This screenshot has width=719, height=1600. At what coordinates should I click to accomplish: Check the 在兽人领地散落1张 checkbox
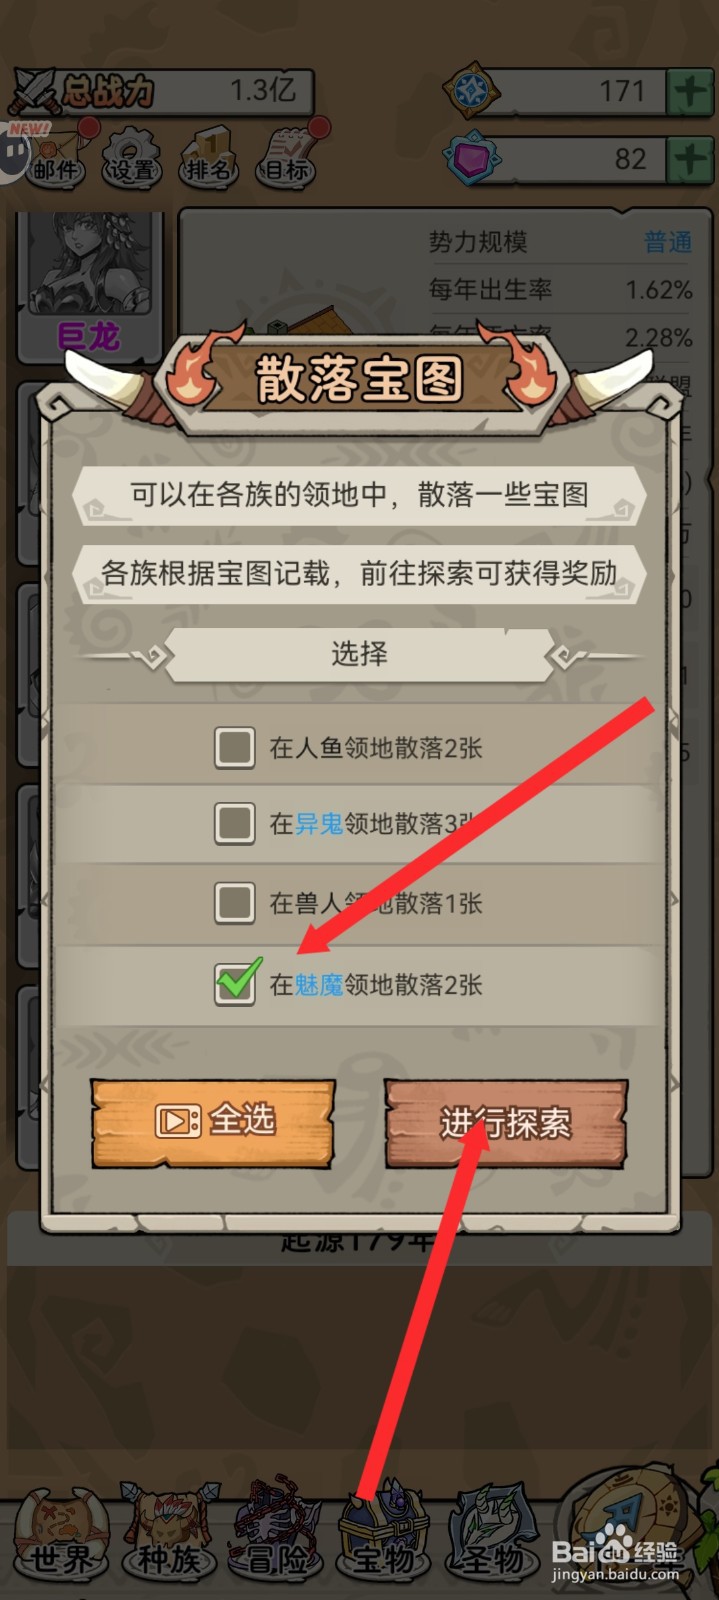pos(235,902)
